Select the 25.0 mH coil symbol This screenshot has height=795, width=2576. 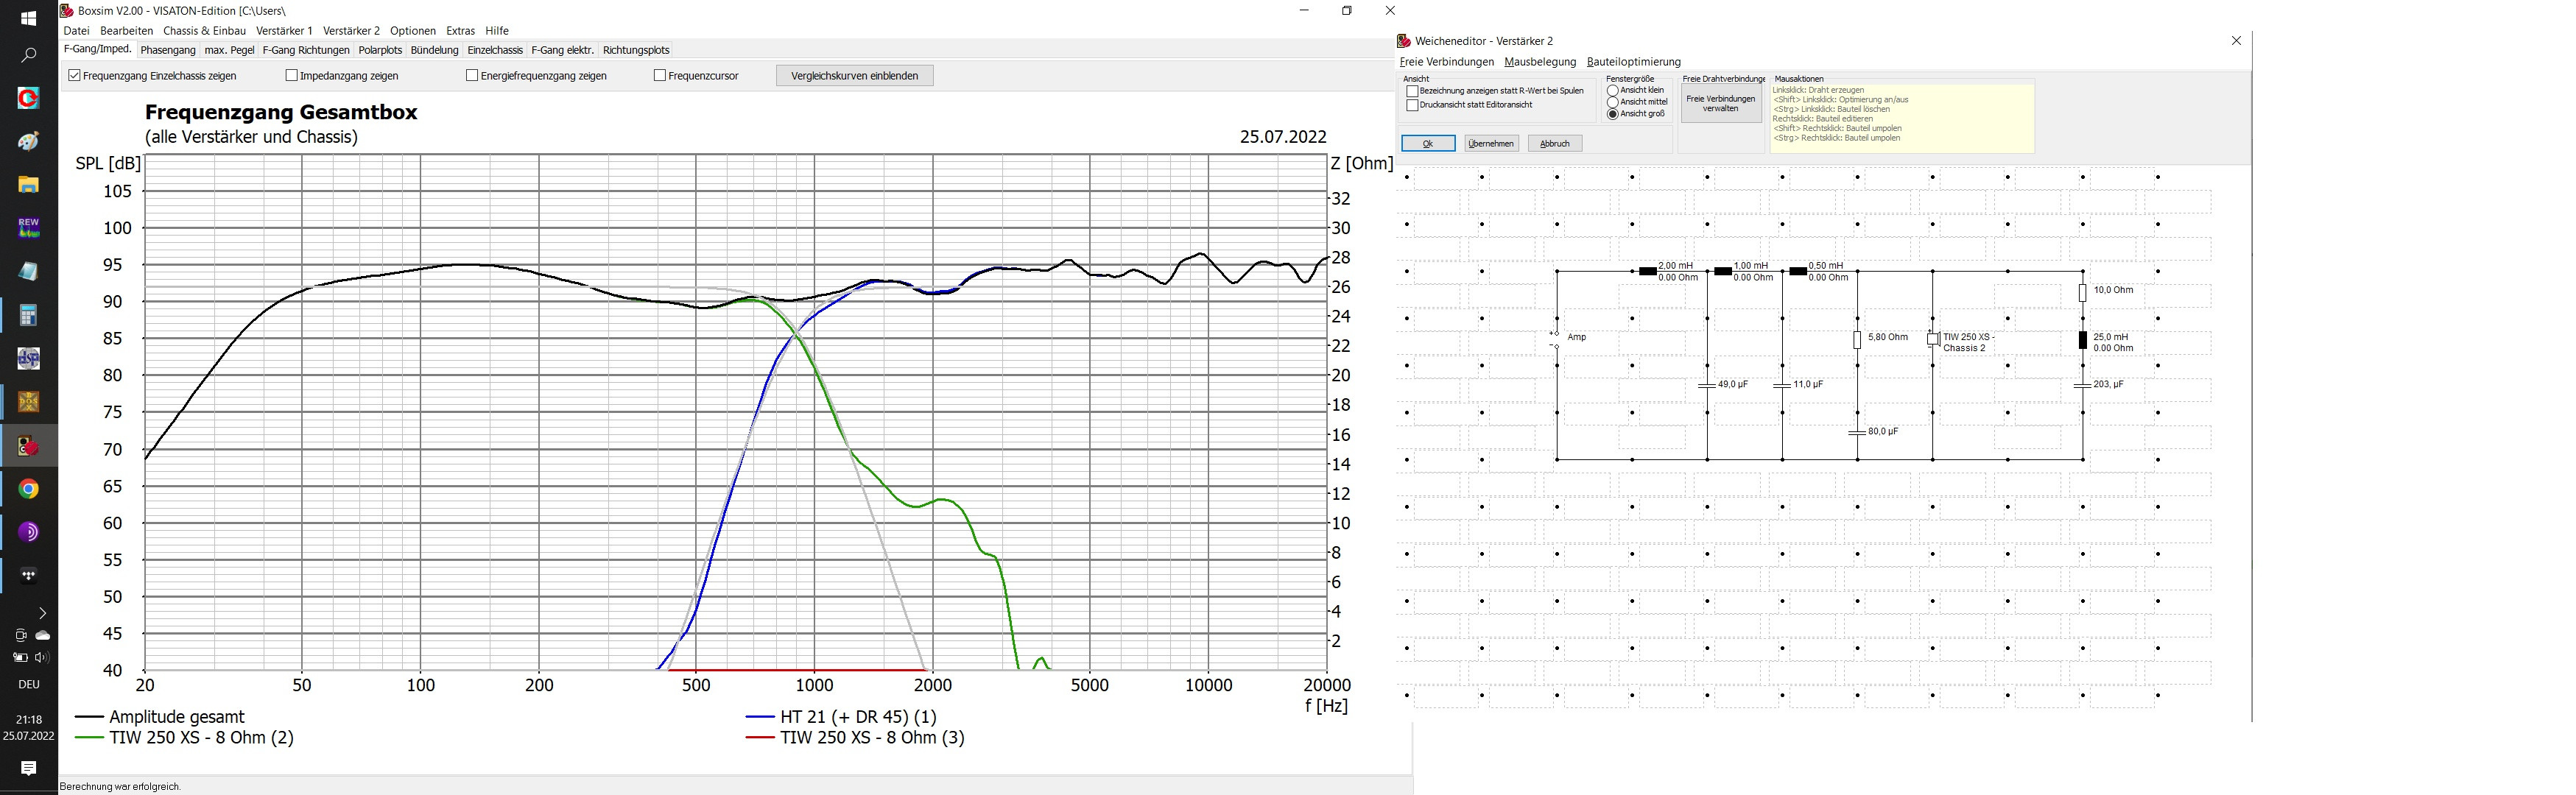pyautogui.click(x=2083, y=340)
